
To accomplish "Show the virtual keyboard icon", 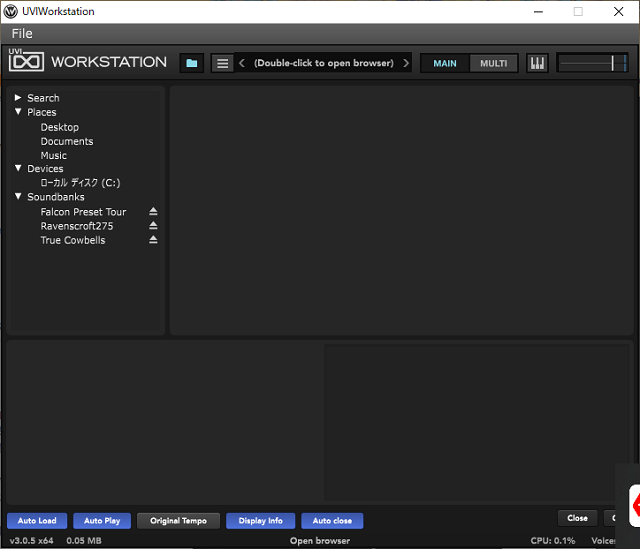I will click(537, 63).
